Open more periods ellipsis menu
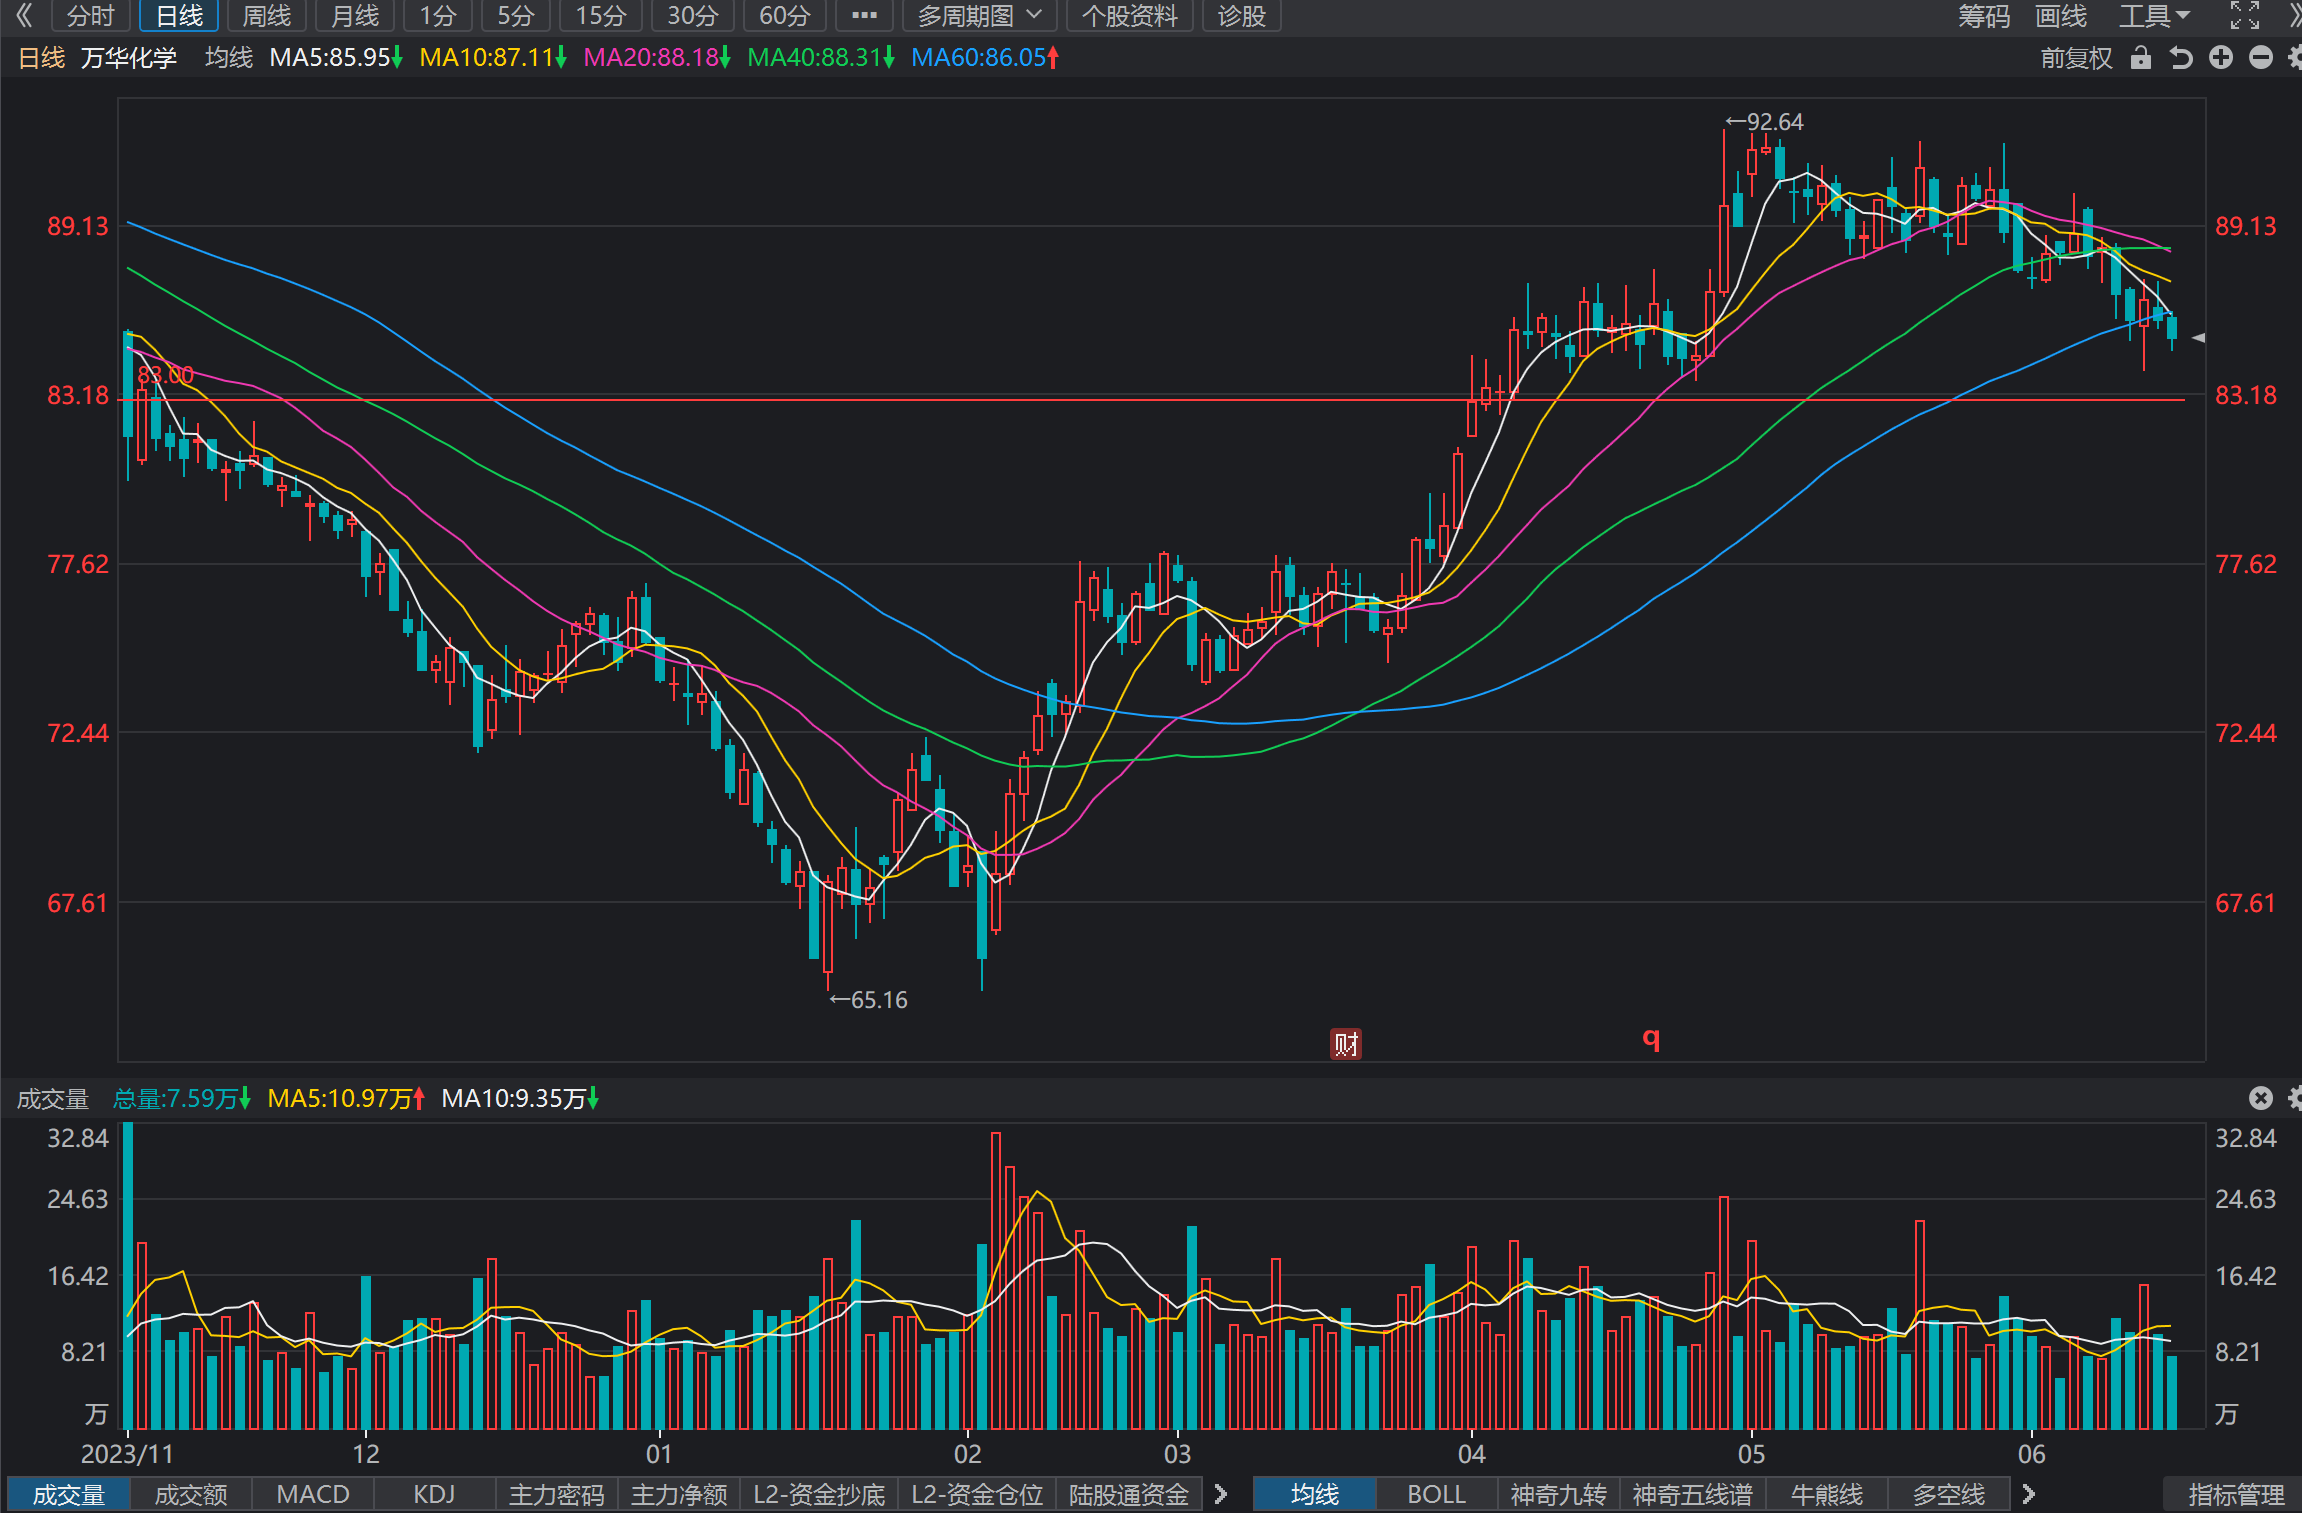2302x1513 pixels. [x=864, y=16]
